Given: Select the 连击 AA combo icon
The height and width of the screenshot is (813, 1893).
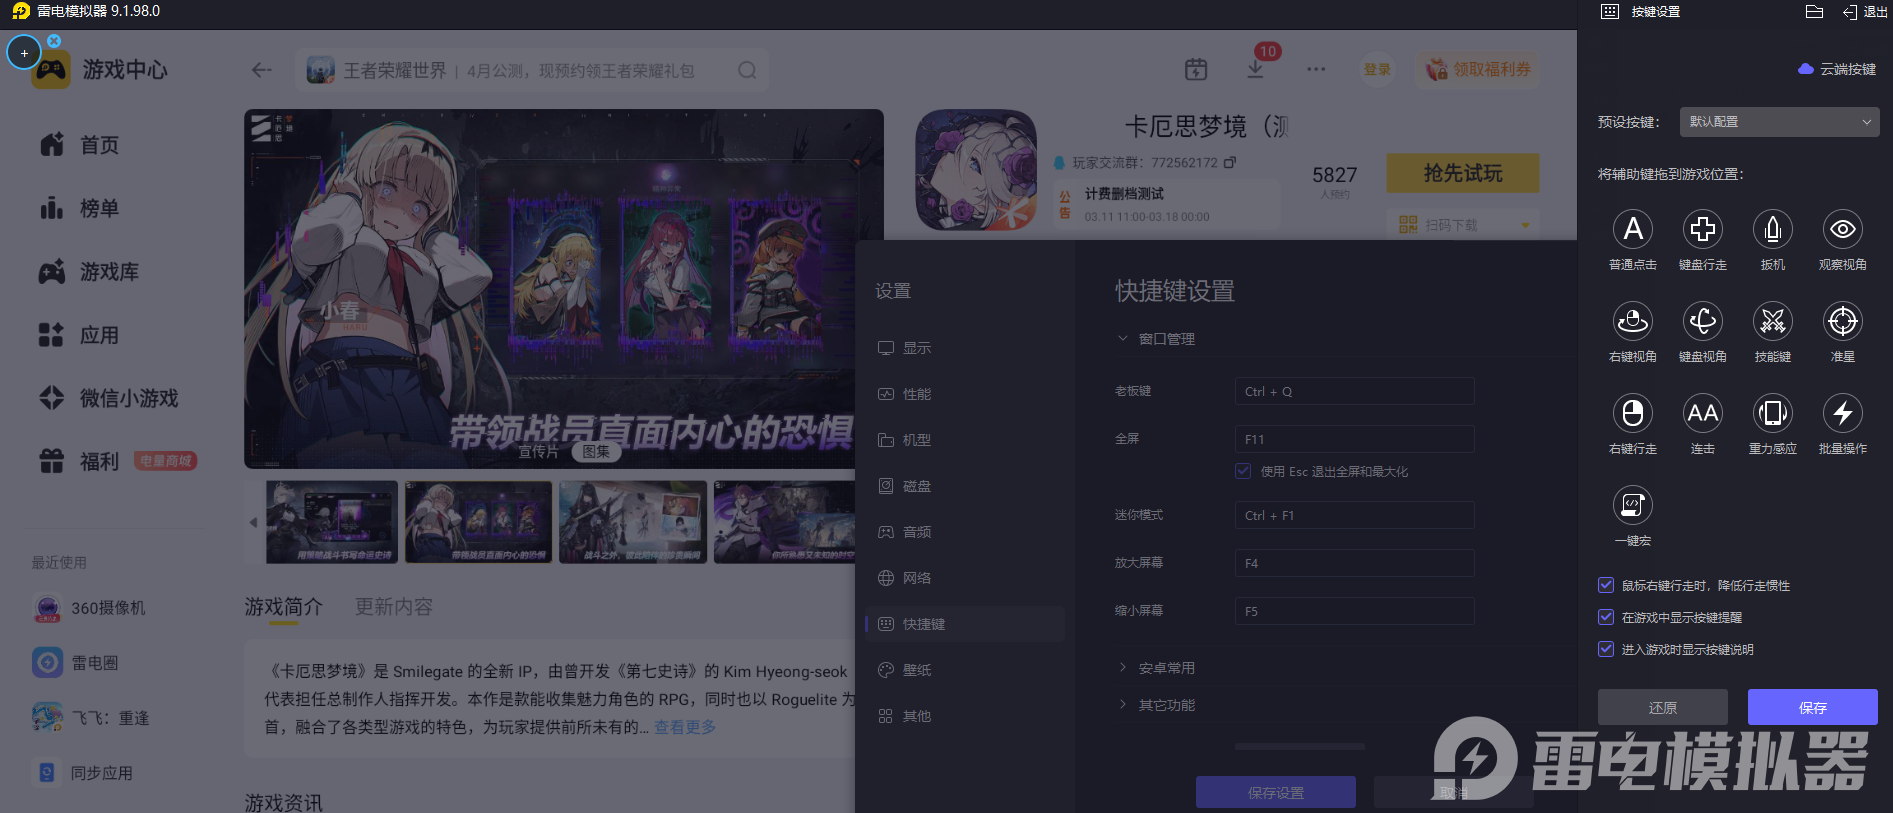Looking at the screenshot, I should 1703,413.
